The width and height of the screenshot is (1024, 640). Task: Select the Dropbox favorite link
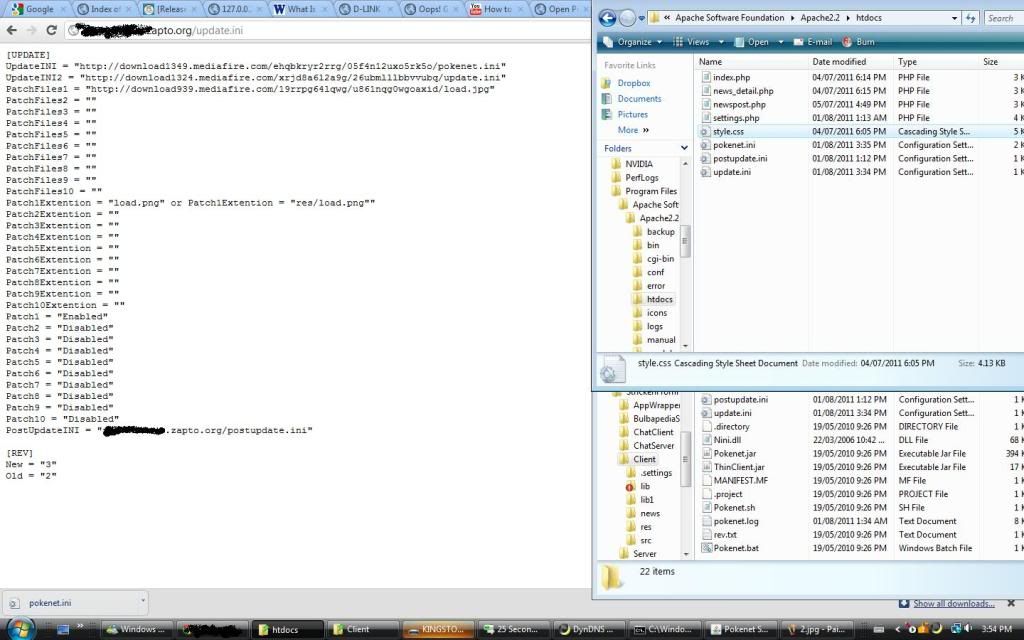tap(633, 83)
